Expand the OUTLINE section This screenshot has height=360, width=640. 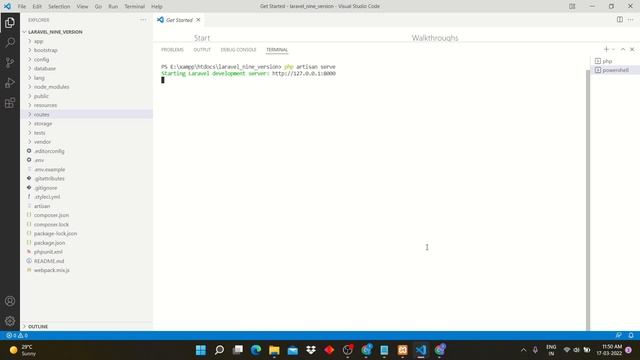tap(87, 327)
